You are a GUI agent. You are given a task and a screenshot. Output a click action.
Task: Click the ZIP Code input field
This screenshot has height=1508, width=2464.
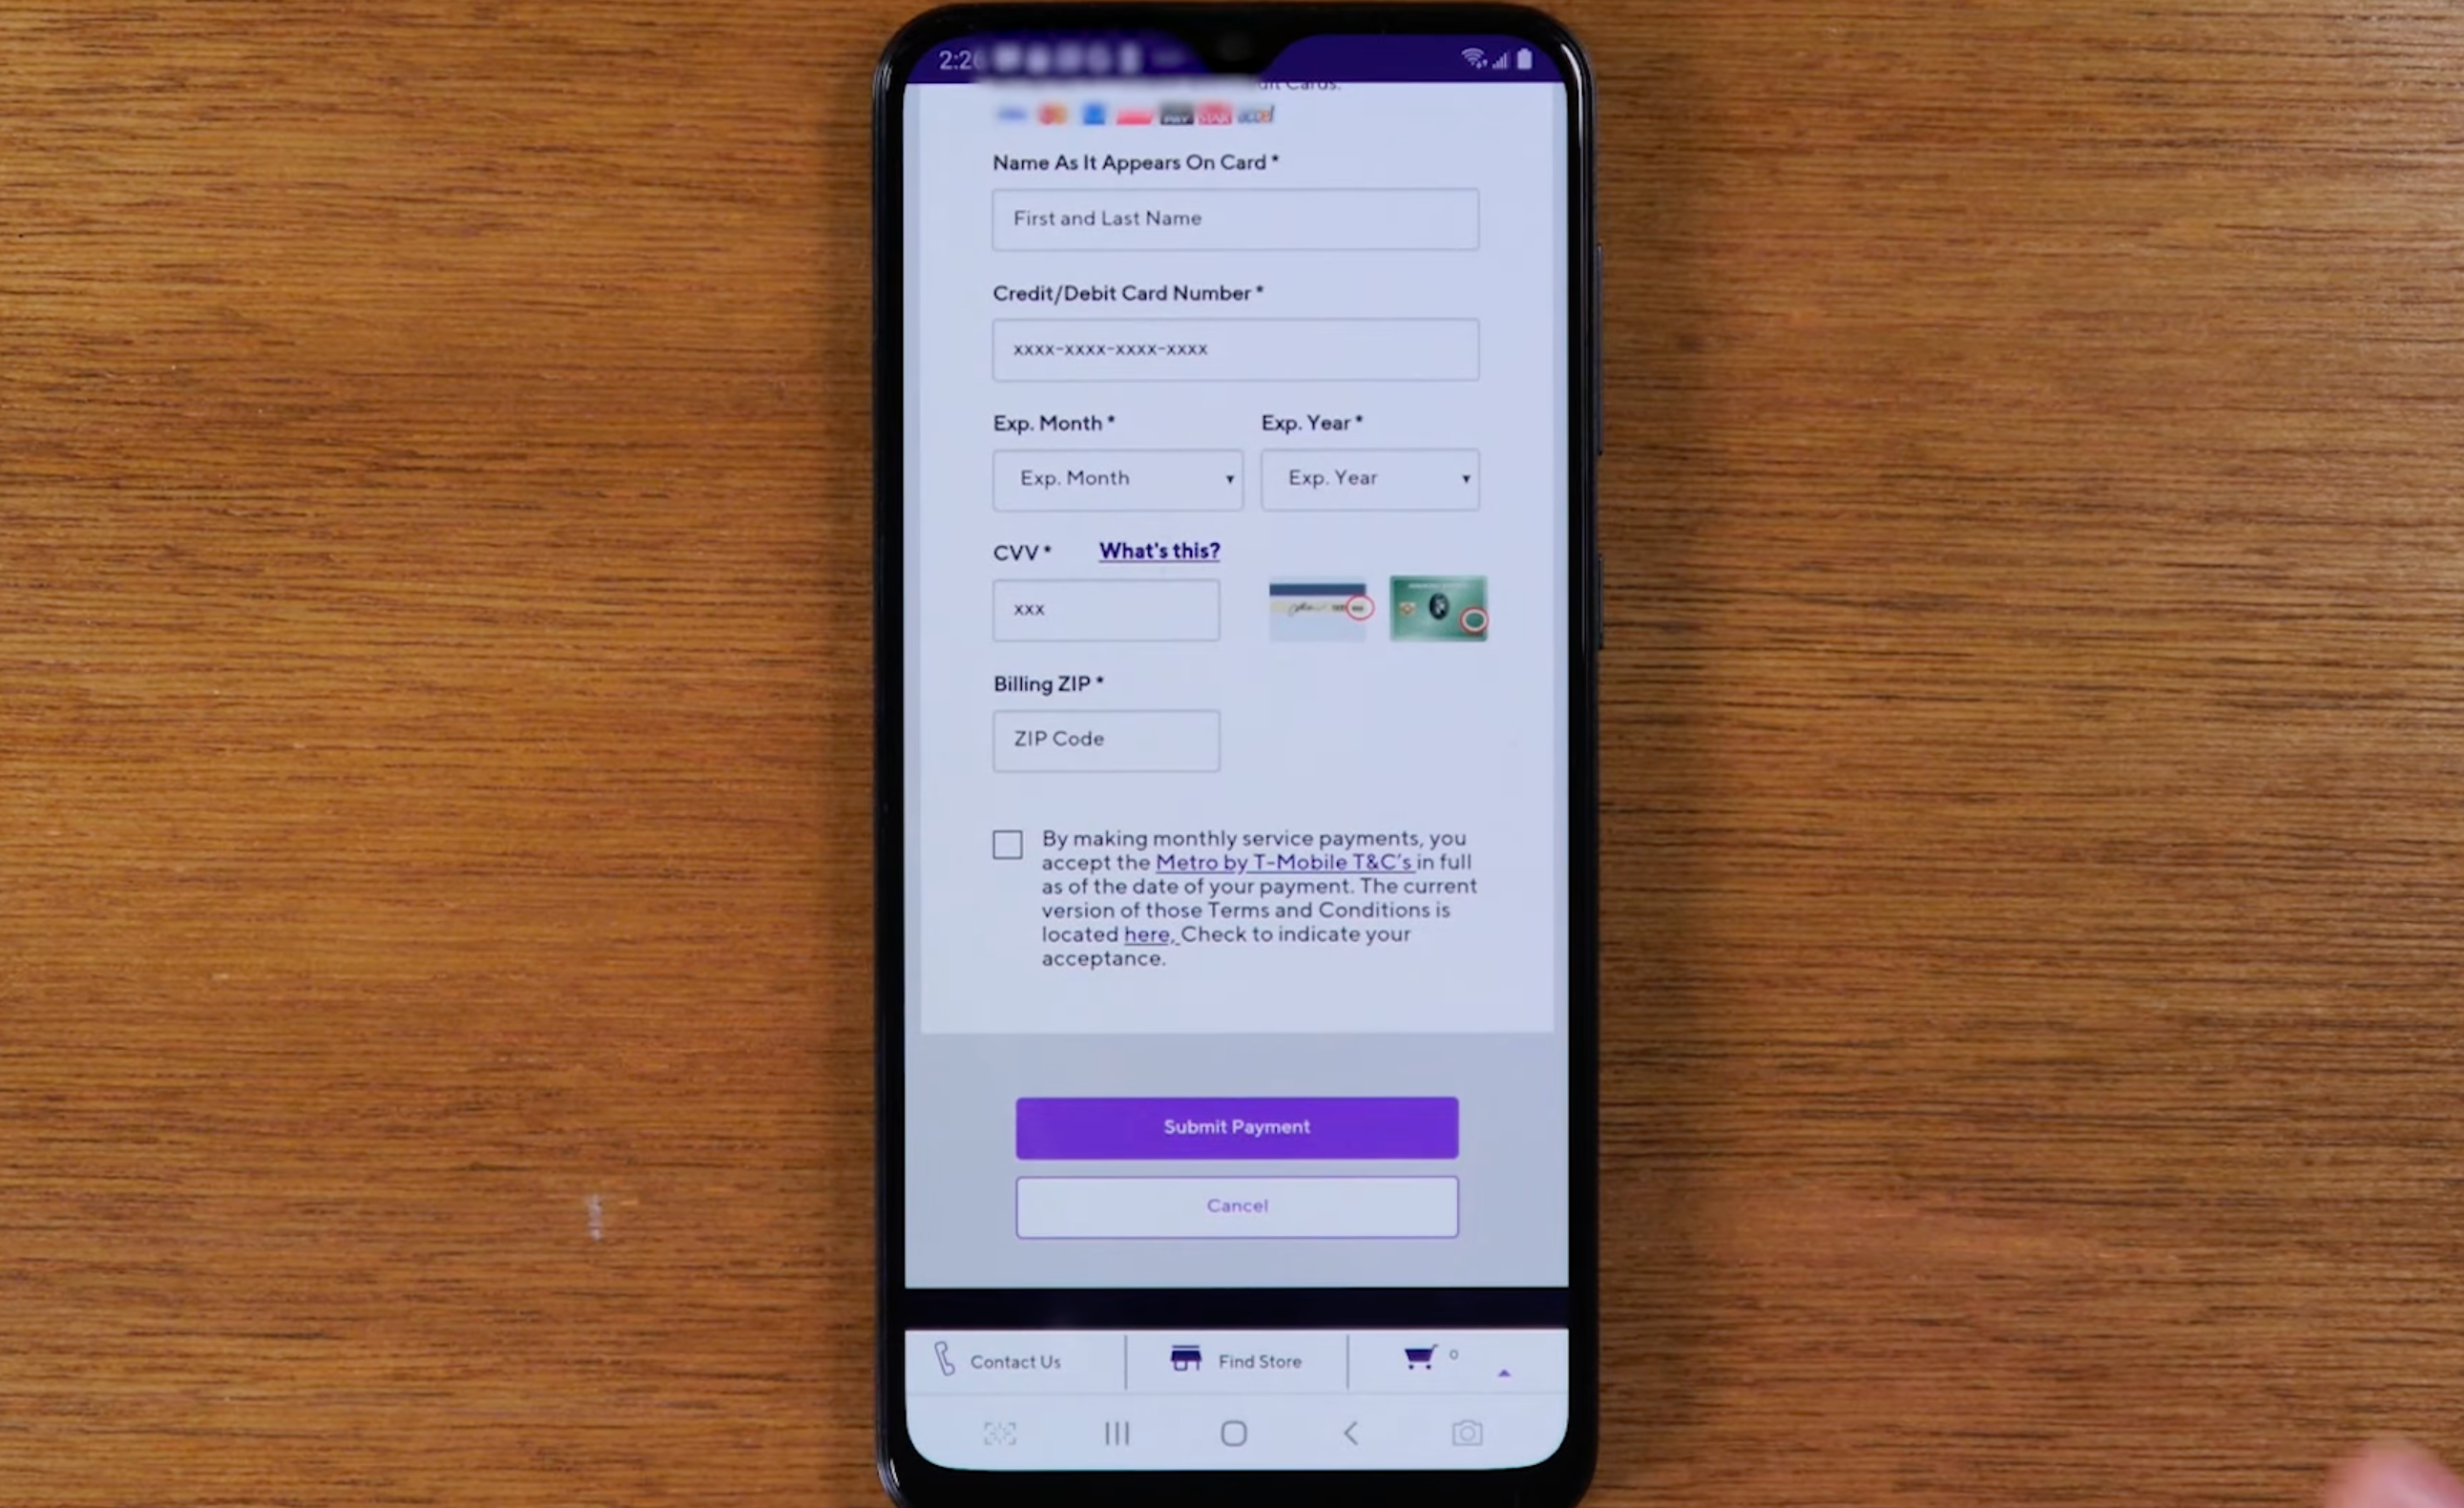[x=1103, y=737]
